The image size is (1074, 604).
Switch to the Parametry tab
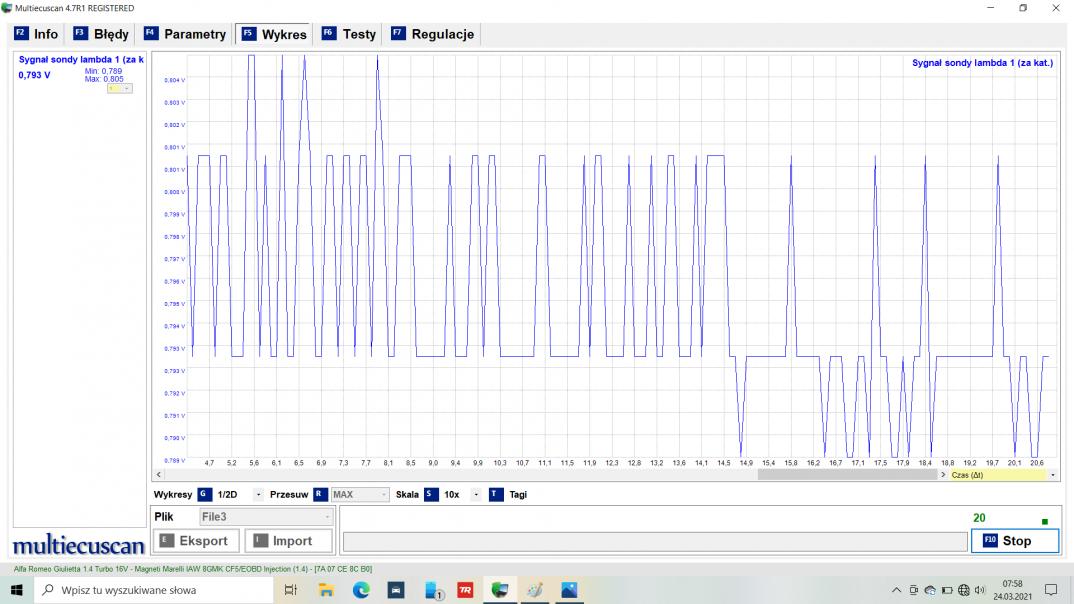tap(185, 34)
